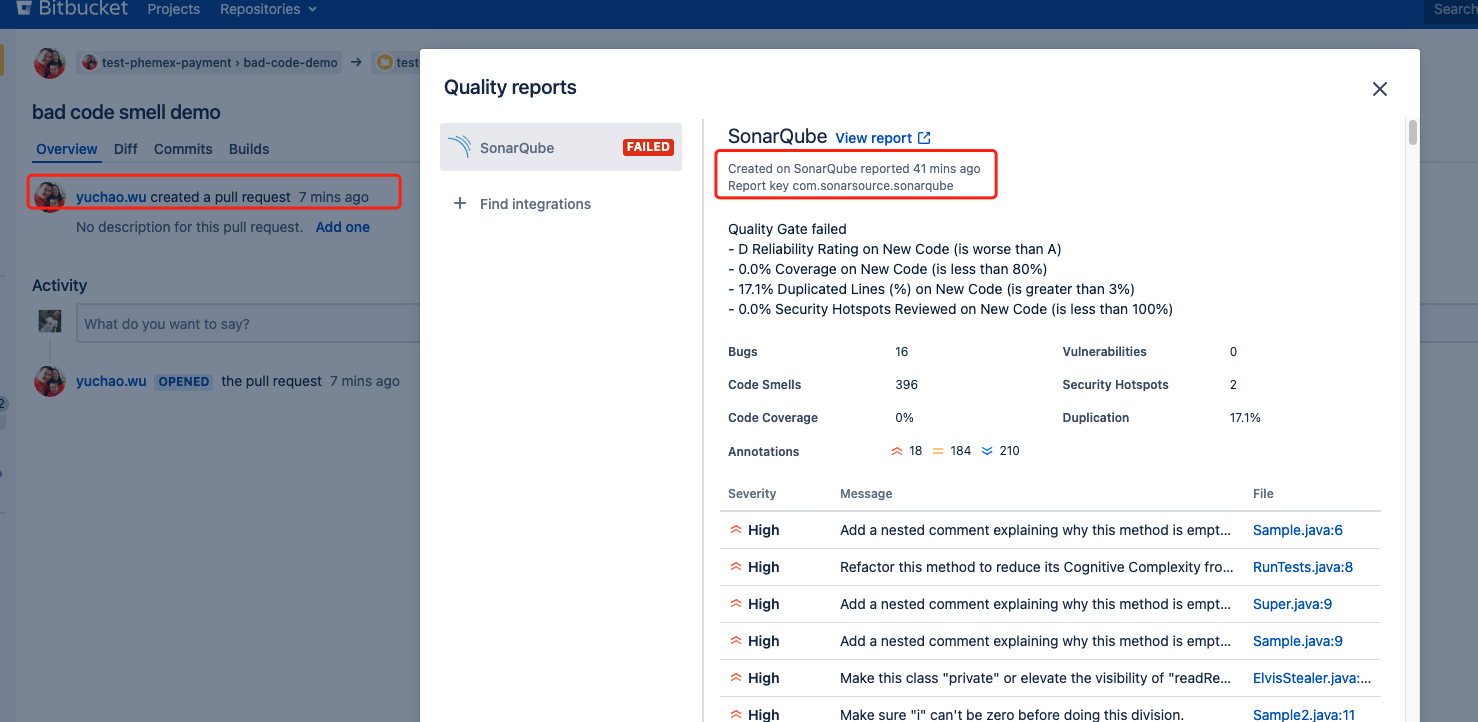Image resolution: width=1478 pixels, height=722 pixels.
Task: Click Code Coverage value 0%
Action: tap(905, 418)
